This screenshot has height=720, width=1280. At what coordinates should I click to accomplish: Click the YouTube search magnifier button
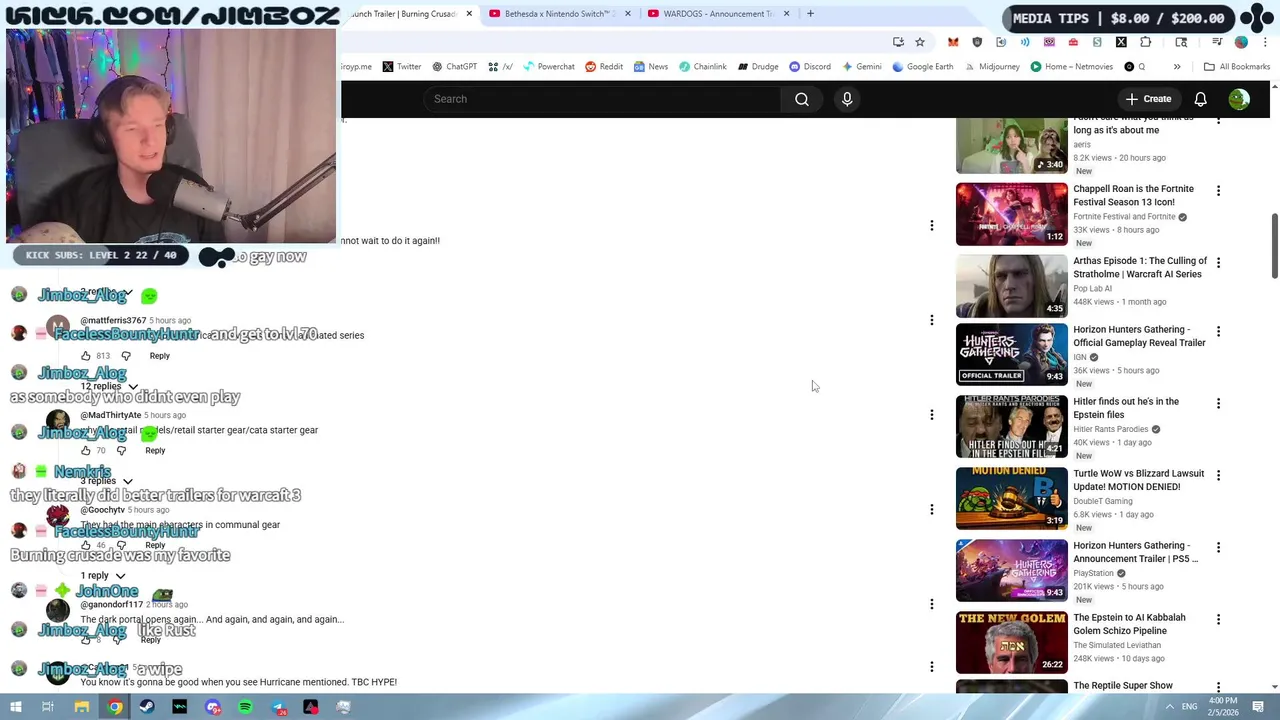(802, 99)
